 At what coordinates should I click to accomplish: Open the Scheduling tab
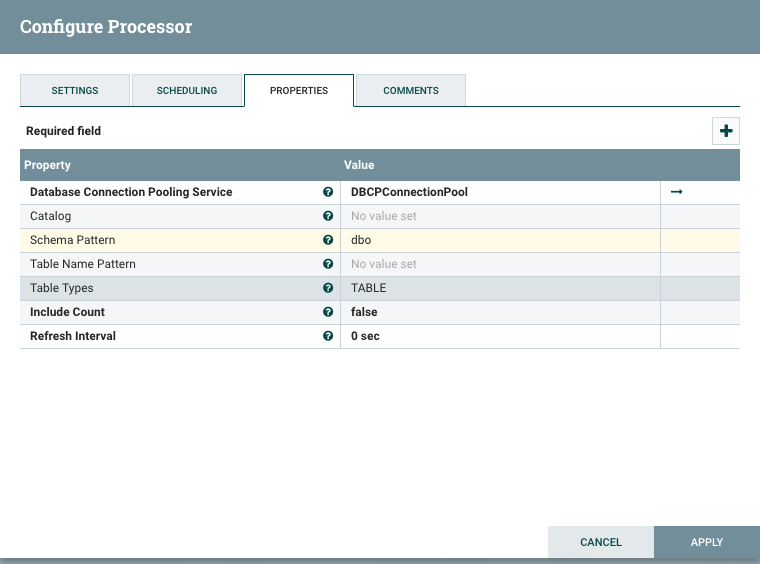click(x=187, y=90)
